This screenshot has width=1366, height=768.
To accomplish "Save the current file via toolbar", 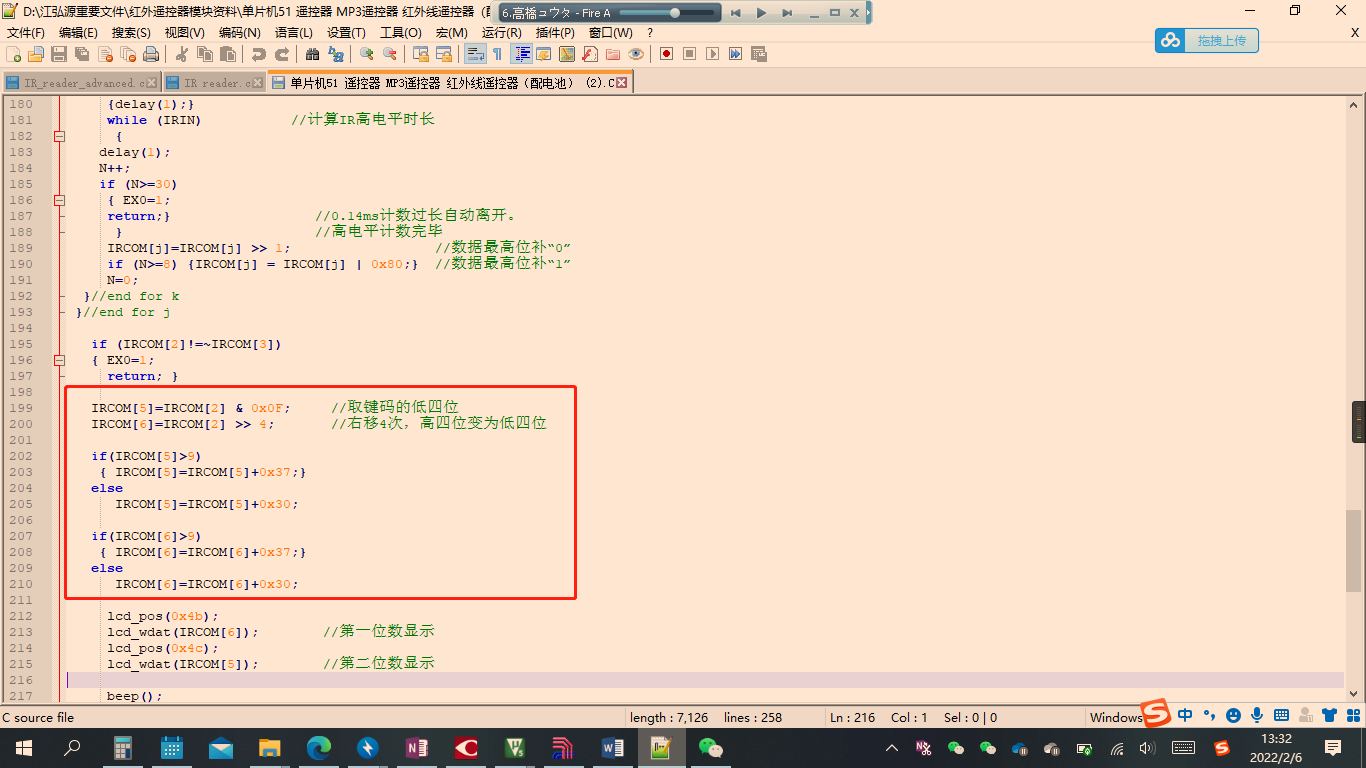I will point(59,54).
